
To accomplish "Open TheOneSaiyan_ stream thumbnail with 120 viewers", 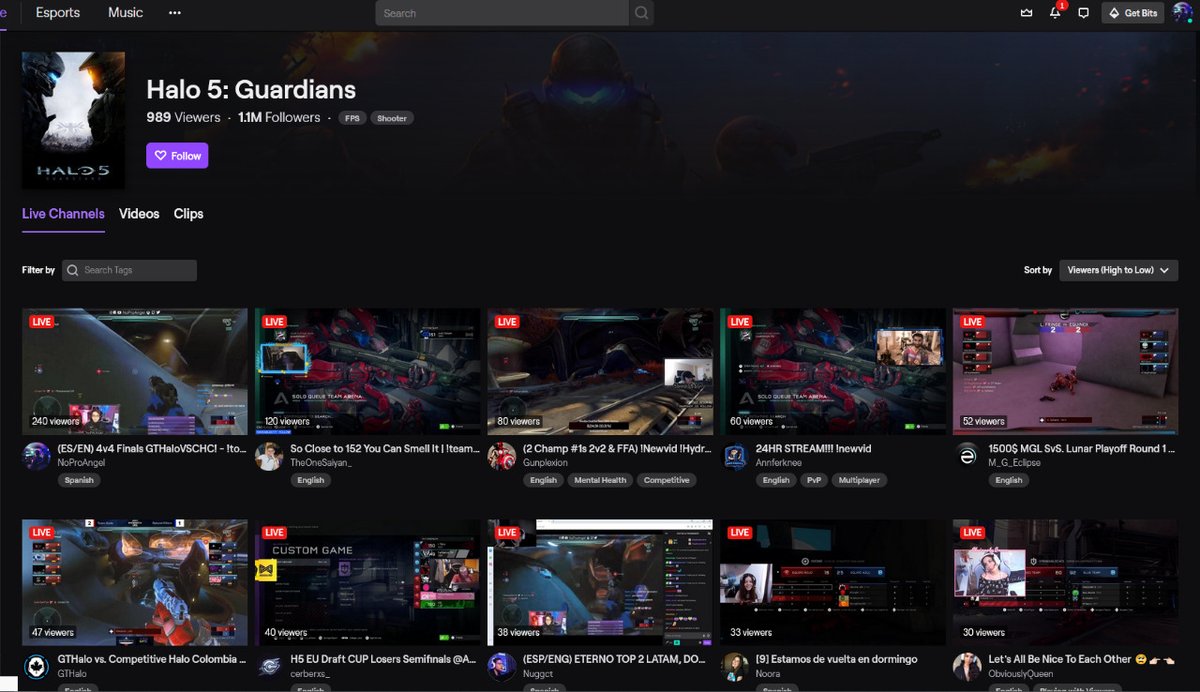I will coord(368,371).
